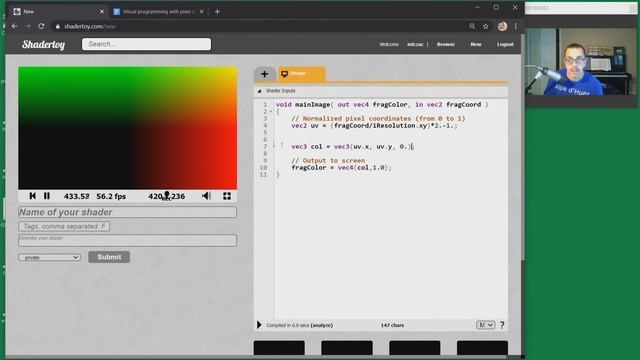
Task: Switch to Visual programming browser tab
Action: click(x=159, y=11)
